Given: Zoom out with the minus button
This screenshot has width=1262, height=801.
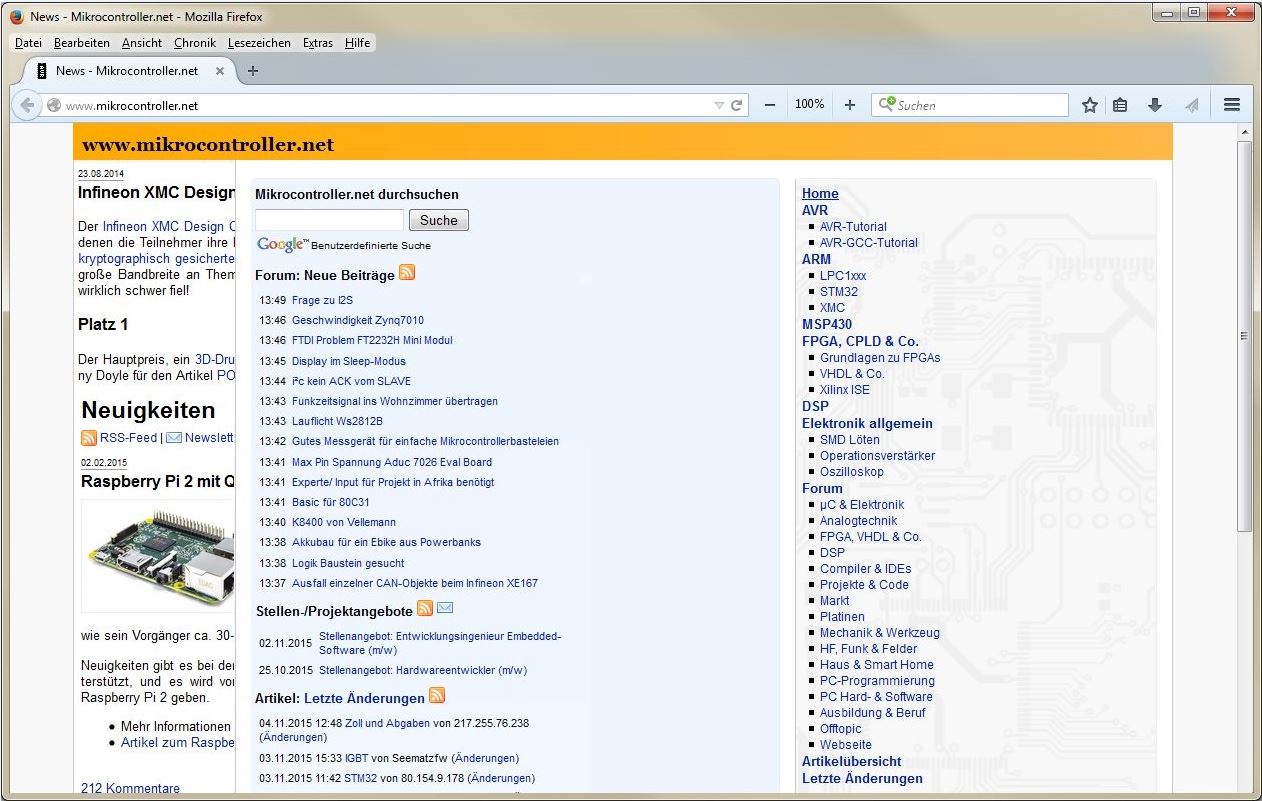Looking at the screenshot, I should pyautogui.click(x=769, y=105).
